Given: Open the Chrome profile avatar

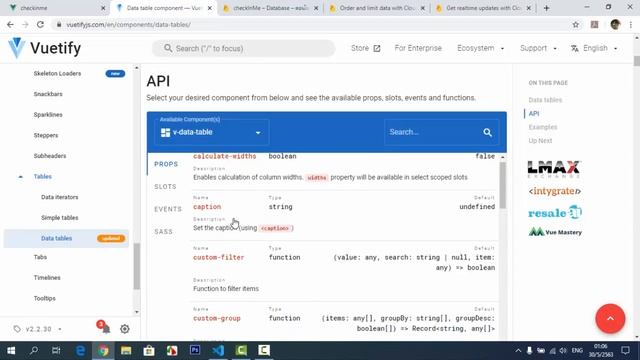Looking at the screenshot, I should tap(615, 24).
